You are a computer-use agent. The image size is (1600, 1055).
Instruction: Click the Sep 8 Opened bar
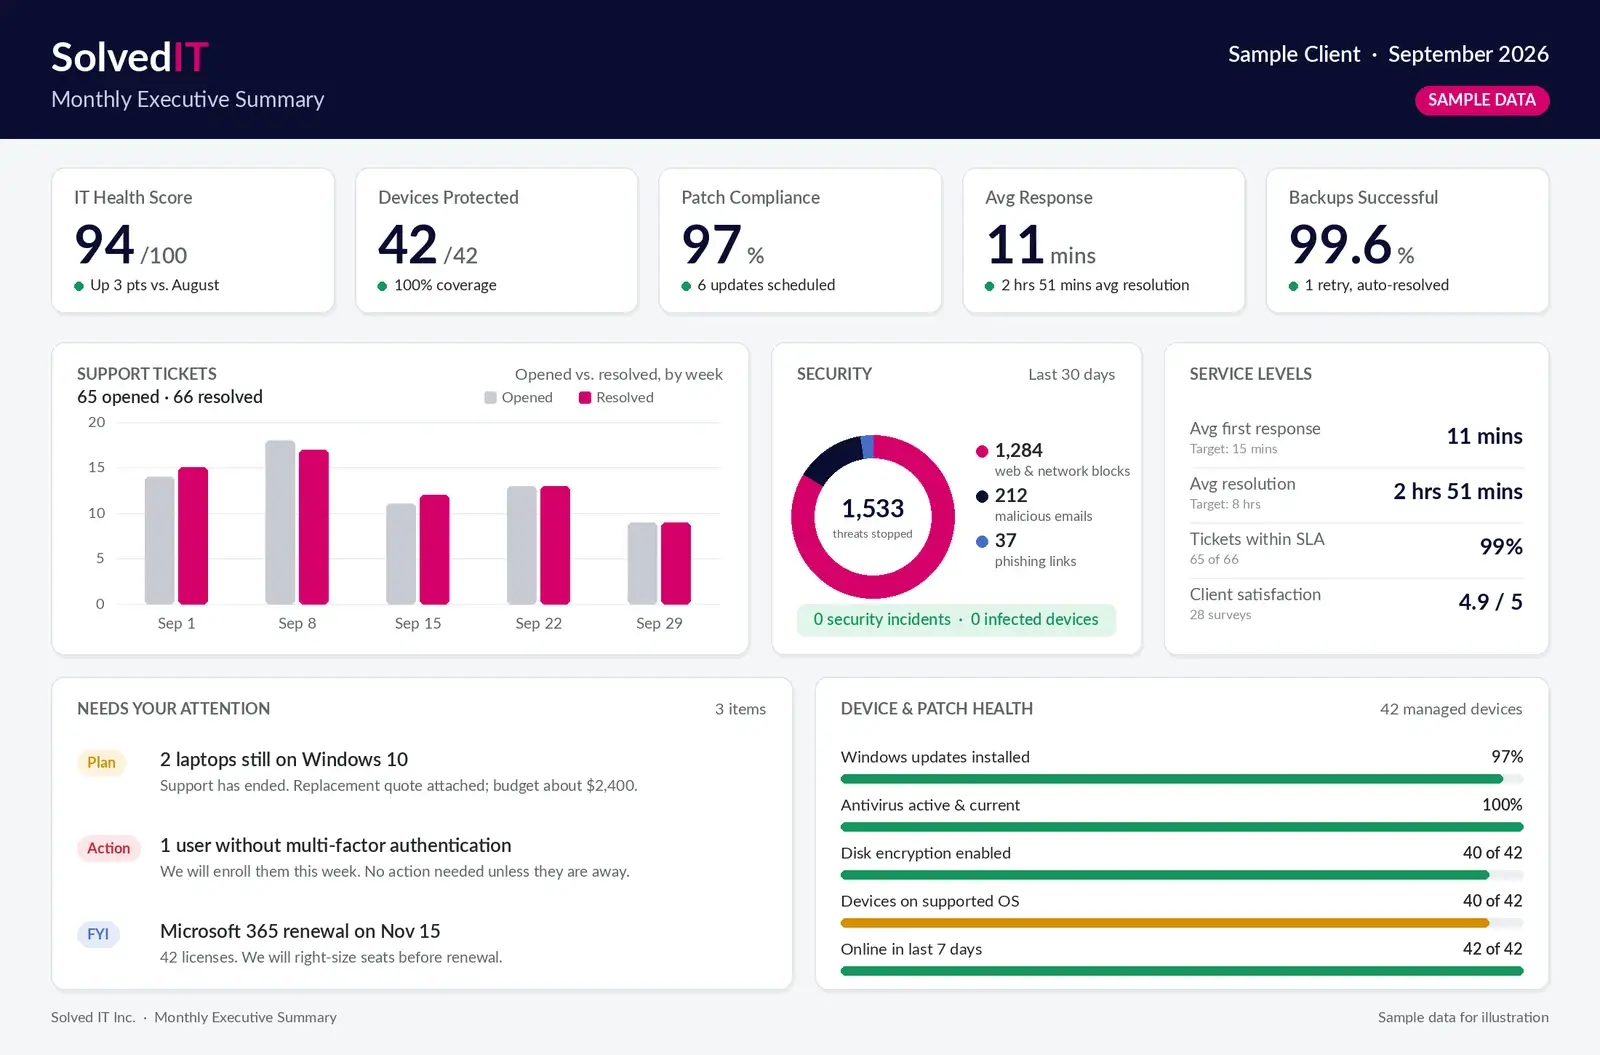point(280,522)
